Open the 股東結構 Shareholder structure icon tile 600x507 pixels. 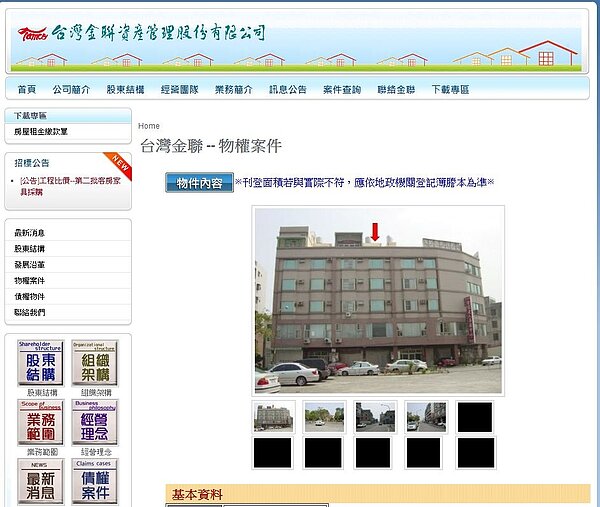41,363
